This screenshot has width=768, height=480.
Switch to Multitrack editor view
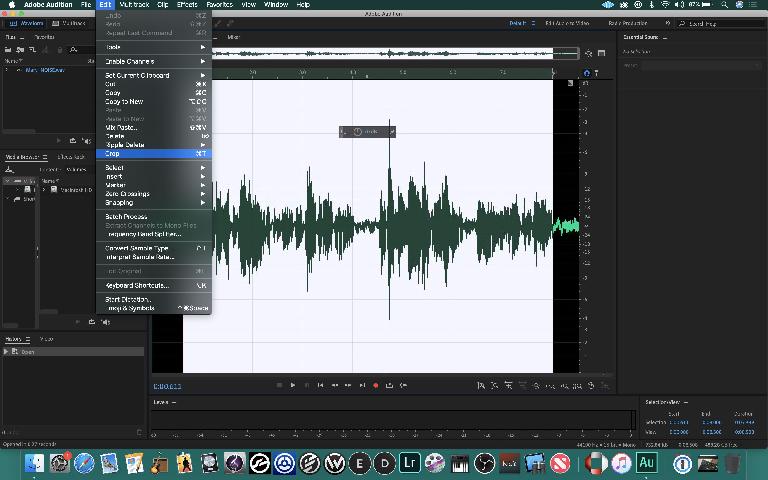click(x=69, y=23)
